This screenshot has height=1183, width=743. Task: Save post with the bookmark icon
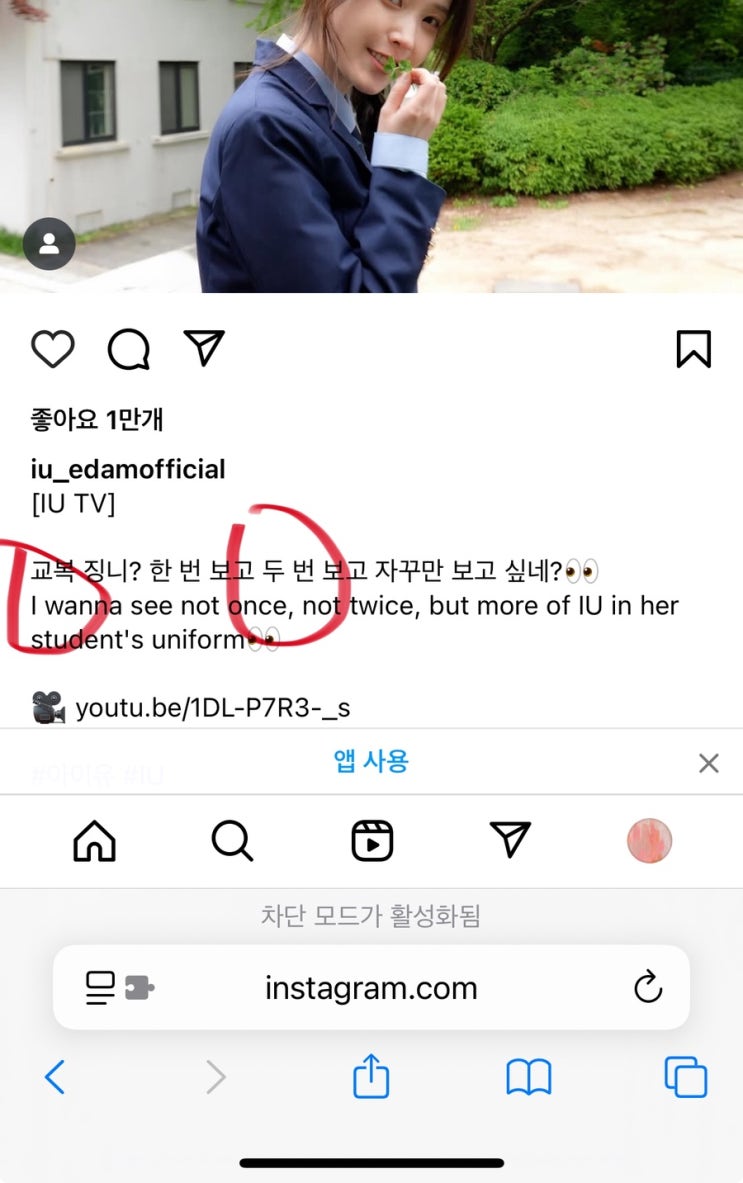[693, 349]
